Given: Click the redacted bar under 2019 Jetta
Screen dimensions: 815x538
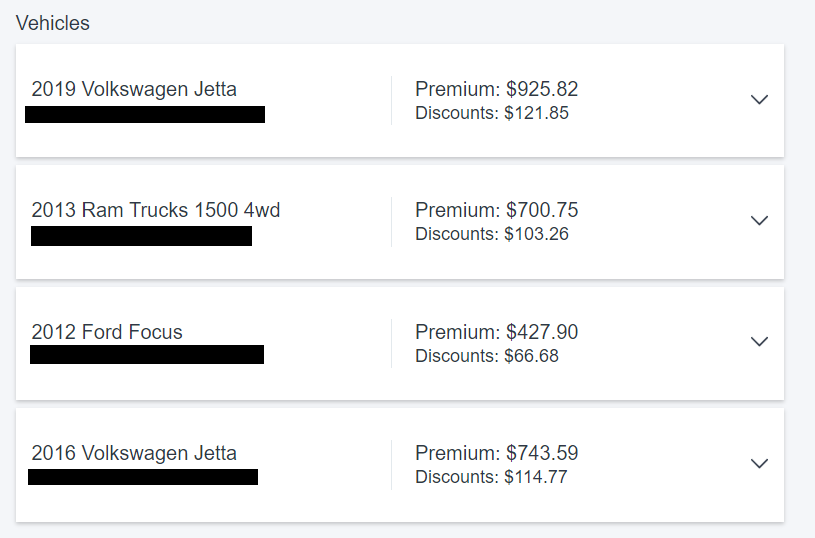Looking at the screenshot, I should [x=145, y=114].
